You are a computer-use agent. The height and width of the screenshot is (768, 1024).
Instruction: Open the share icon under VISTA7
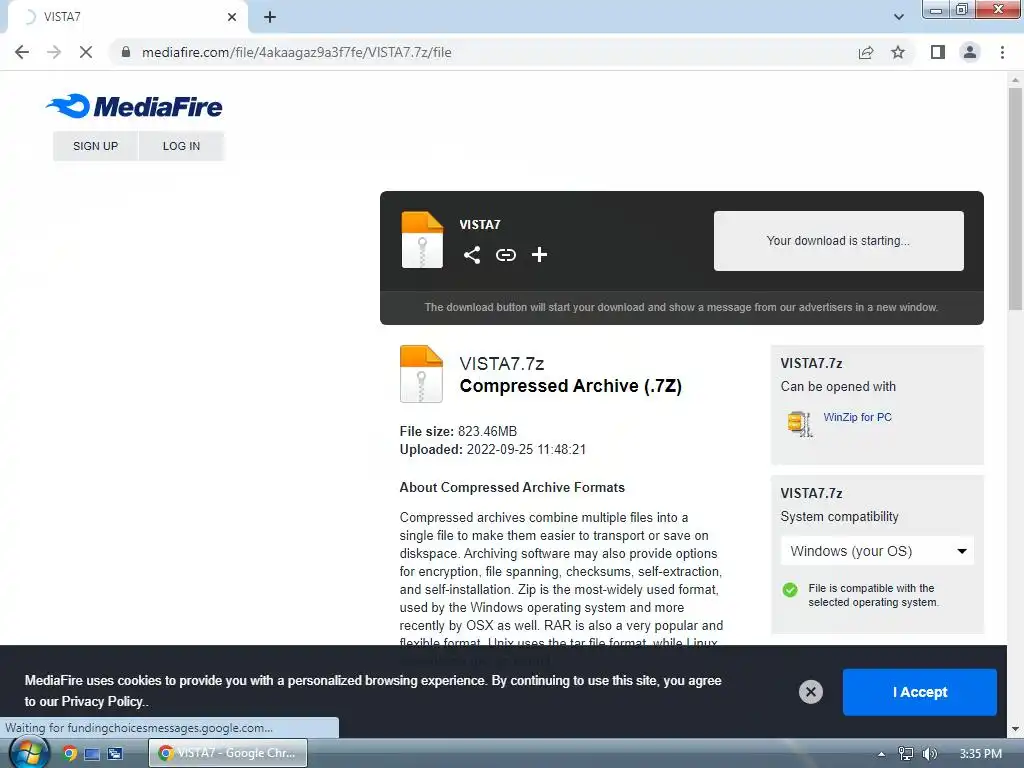(x=472, y=255)
